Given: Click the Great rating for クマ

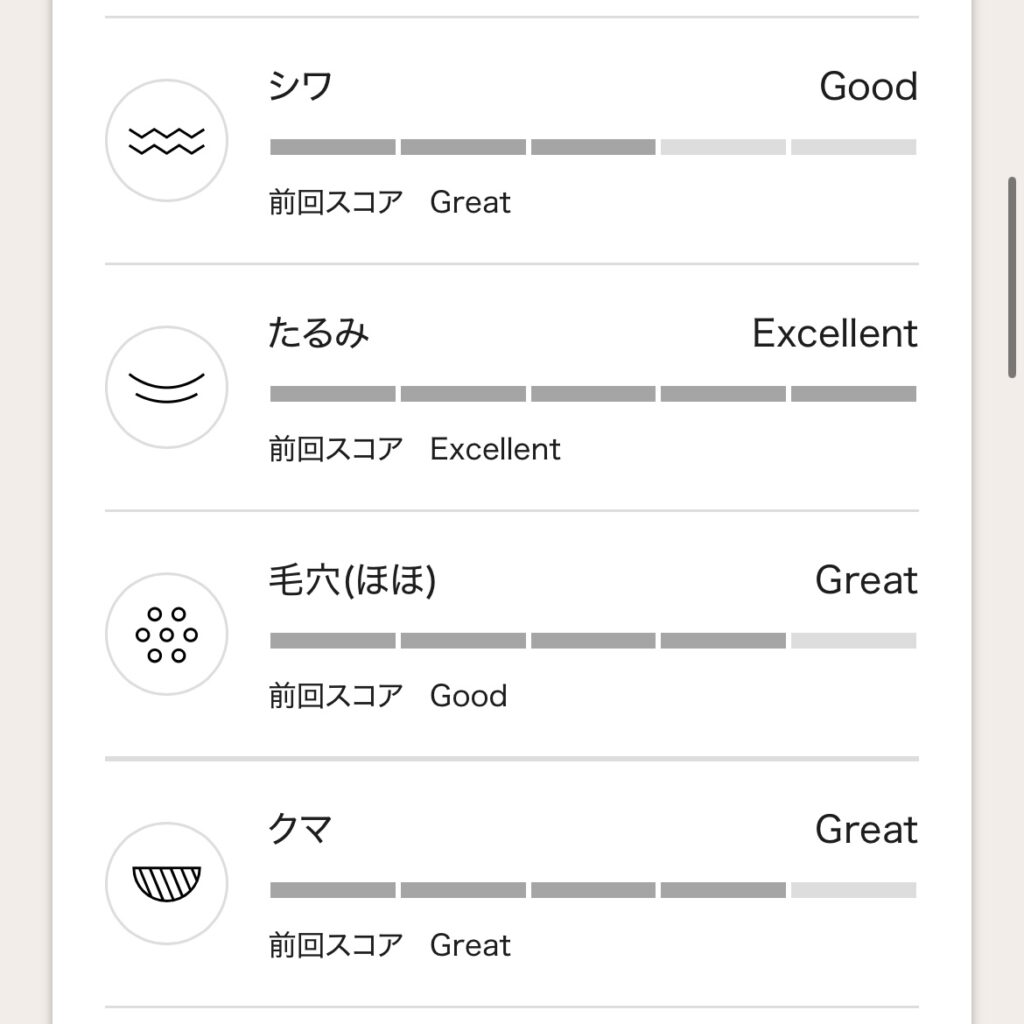Looking at the screenshot, I should pyautogui.click(x=866, y=829).
